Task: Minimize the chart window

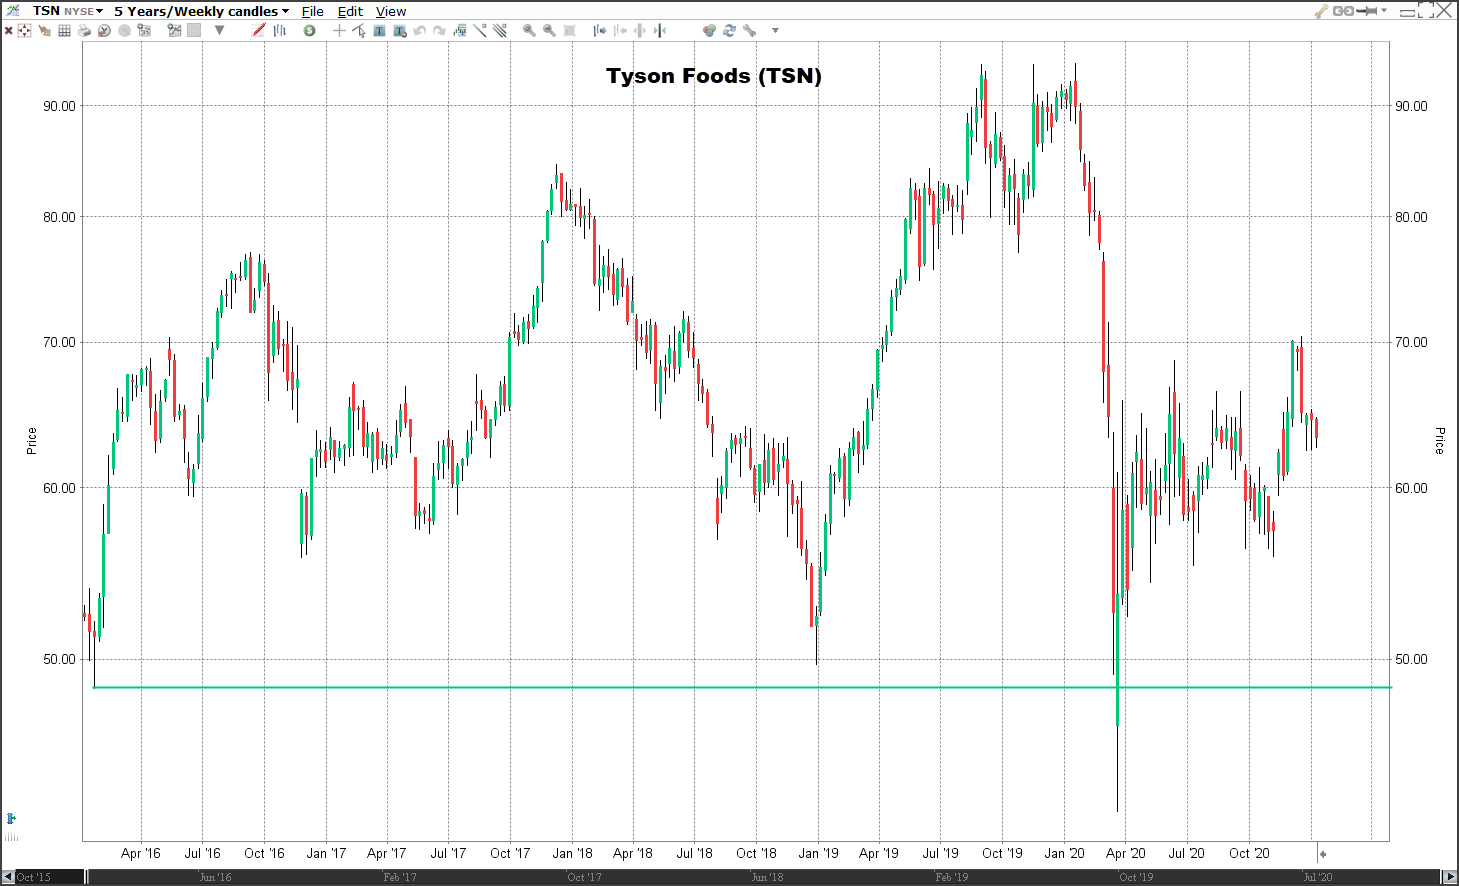Action: click(x=1407, y=13)
